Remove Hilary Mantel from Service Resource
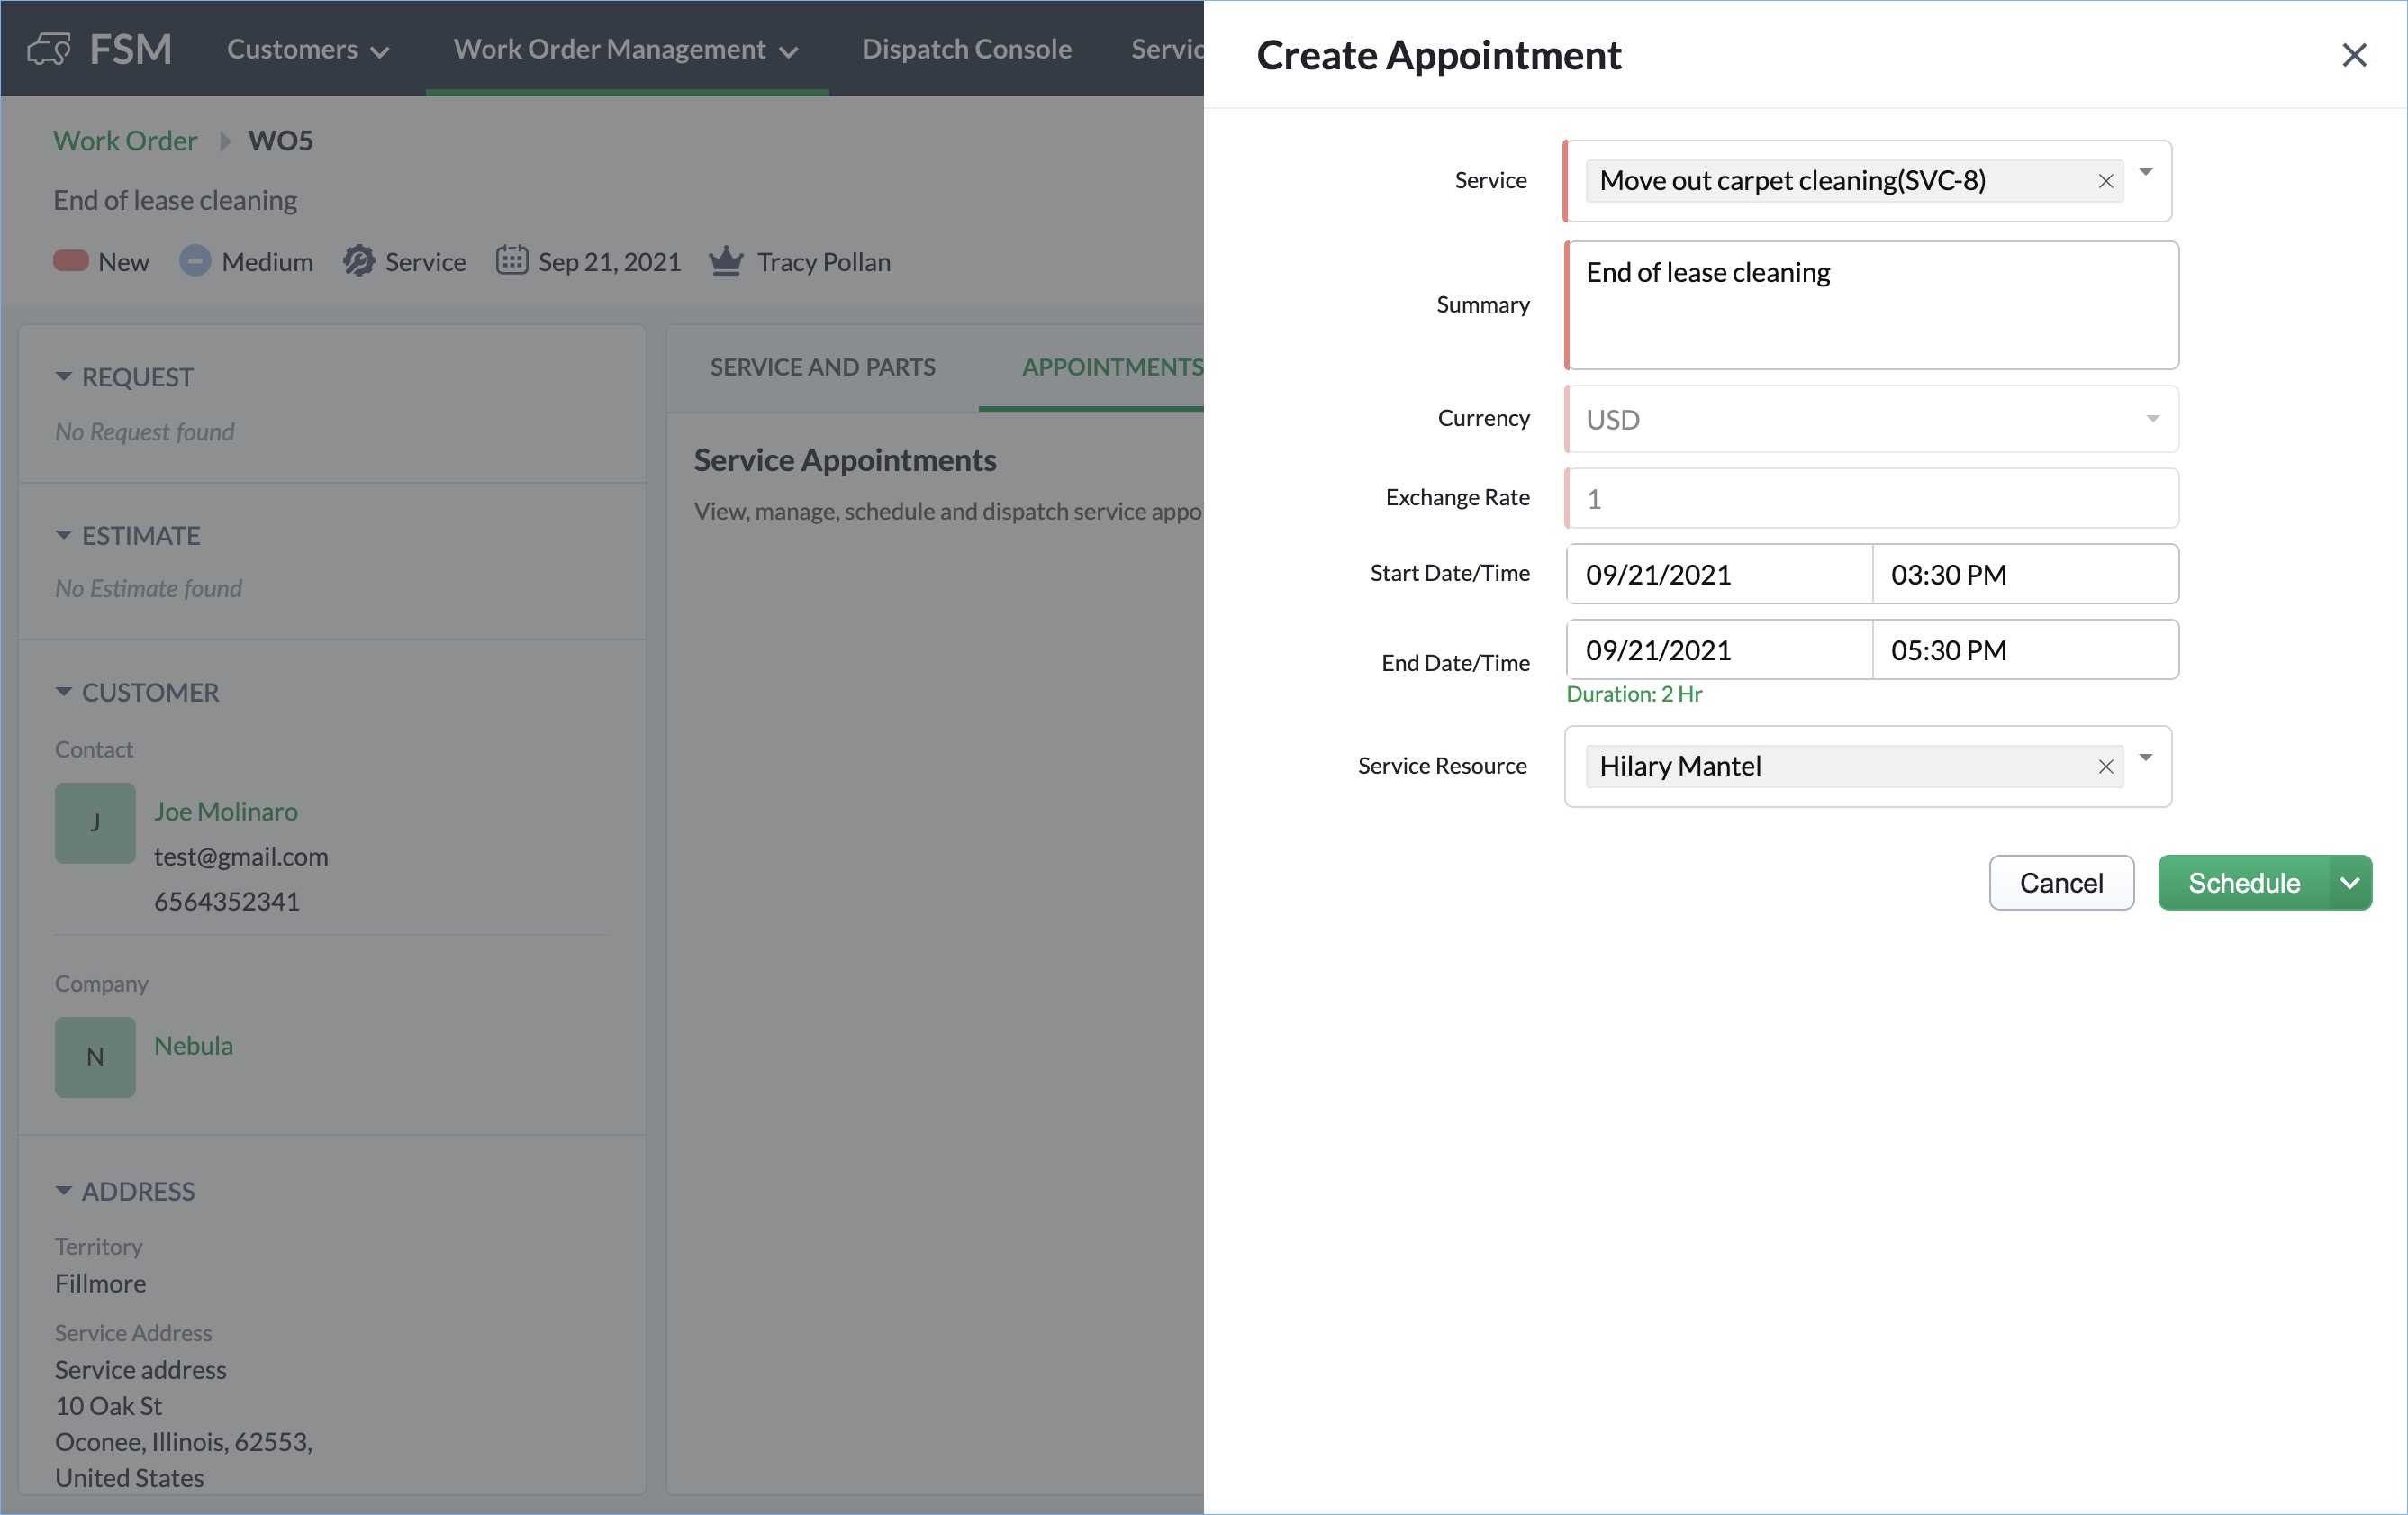The image size is (2408, 1515). coord(2105,767)
